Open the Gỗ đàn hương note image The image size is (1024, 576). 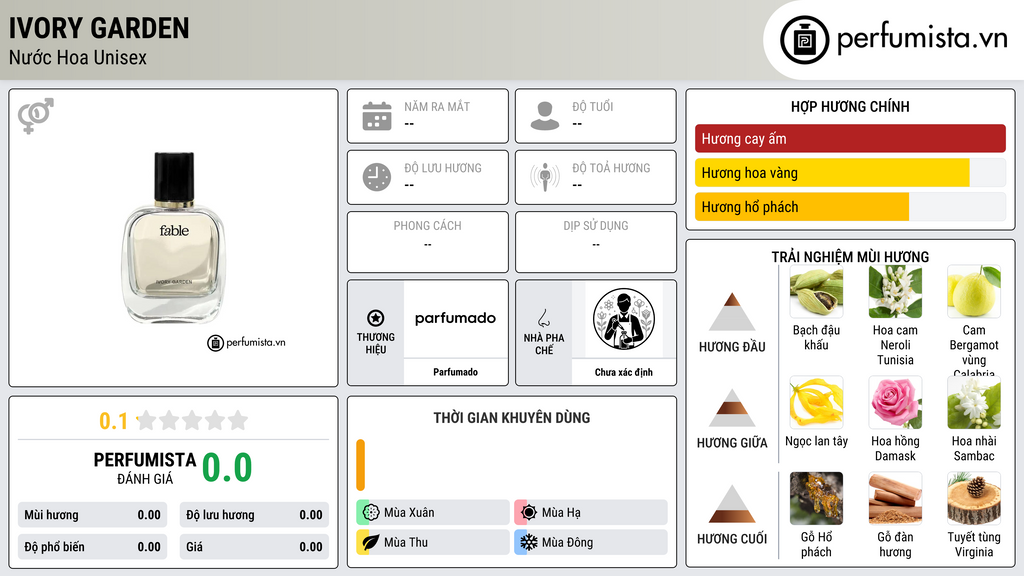tap(895, 499)
